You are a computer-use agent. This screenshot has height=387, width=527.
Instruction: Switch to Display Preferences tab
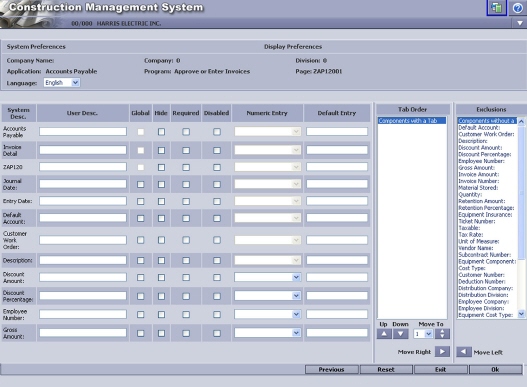pos(293,47)
